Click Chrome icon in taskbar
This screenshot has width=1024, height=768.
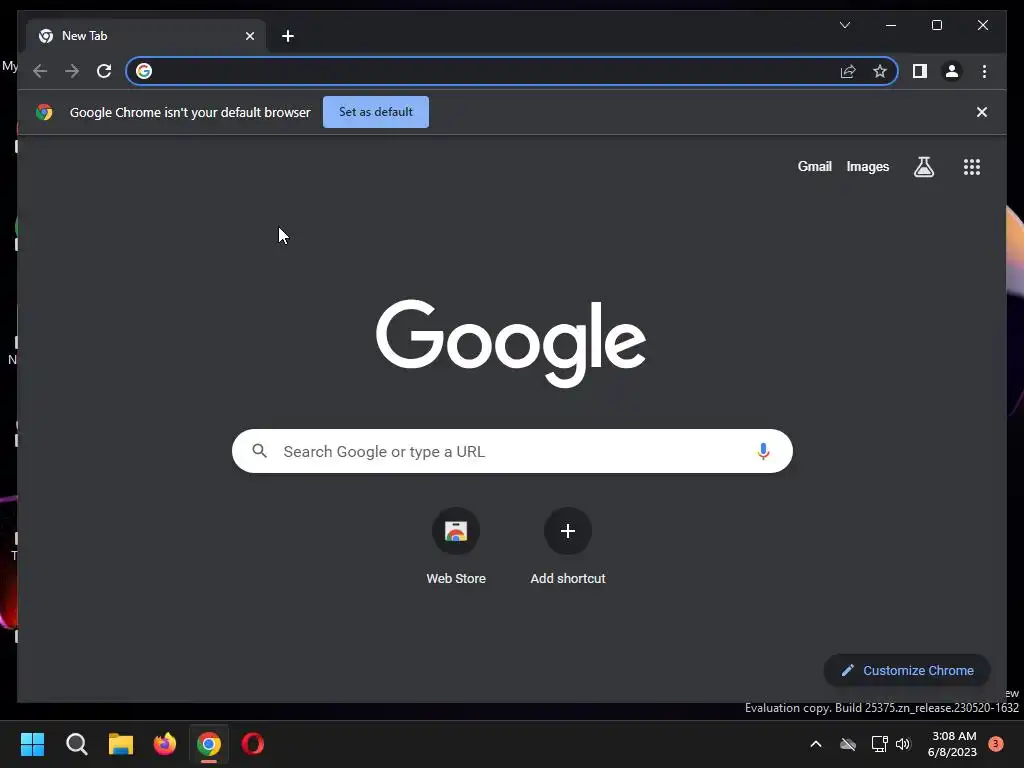(x=209, y=744)
